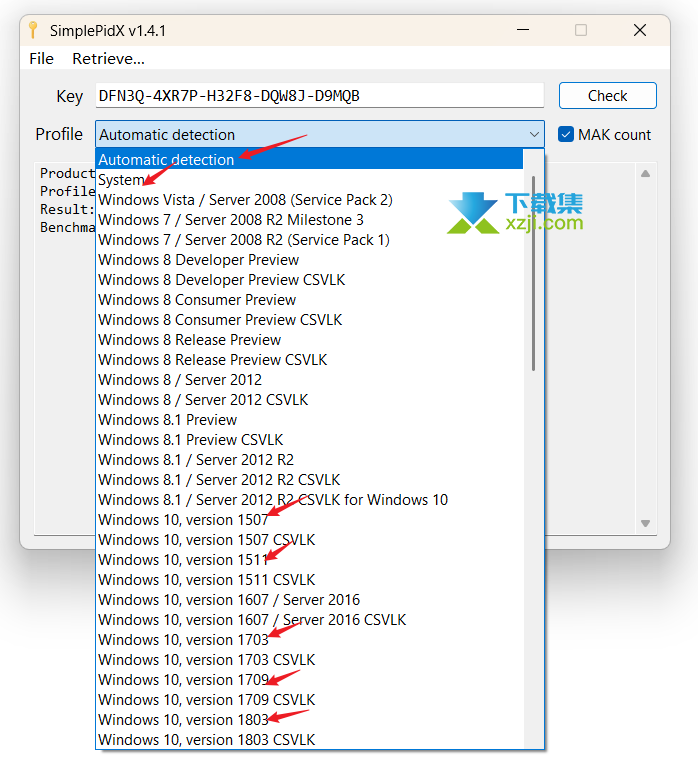Open the Retrieve... menu

tap(108, 59)
